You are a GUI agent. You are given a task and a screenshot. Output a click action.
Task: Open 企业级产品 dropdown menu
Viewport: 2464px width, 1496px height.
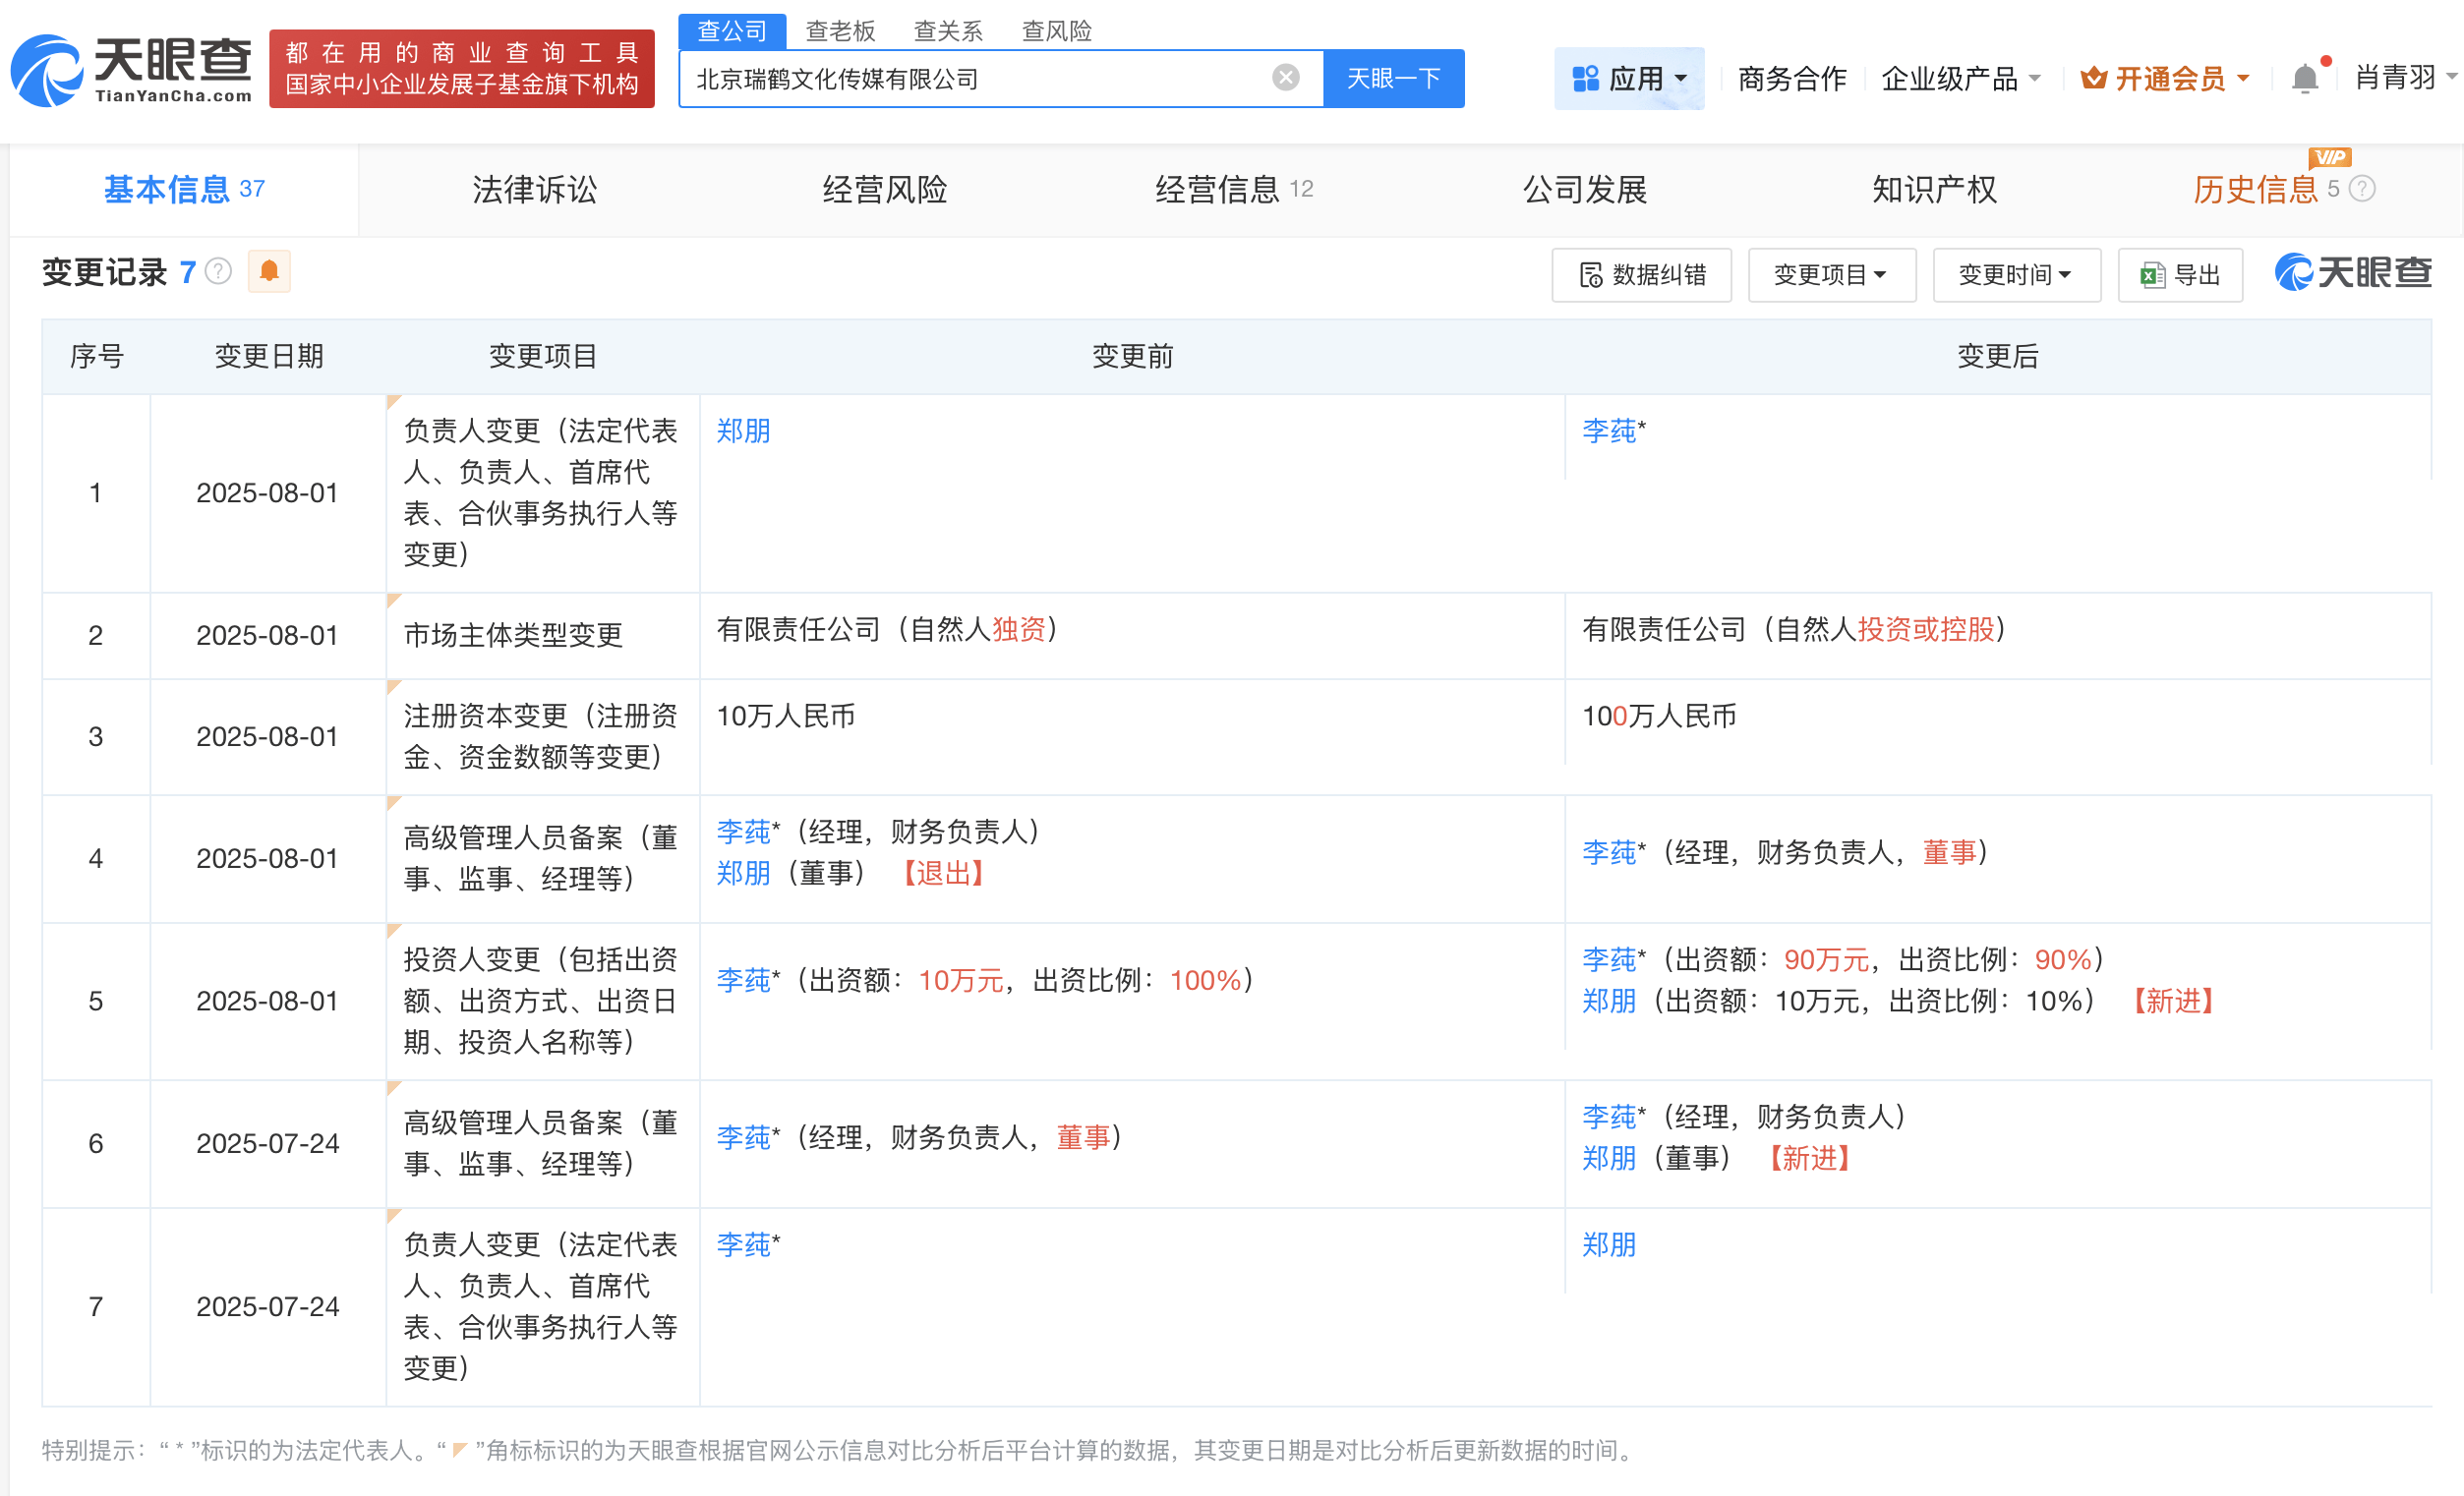coord(1959,78)
